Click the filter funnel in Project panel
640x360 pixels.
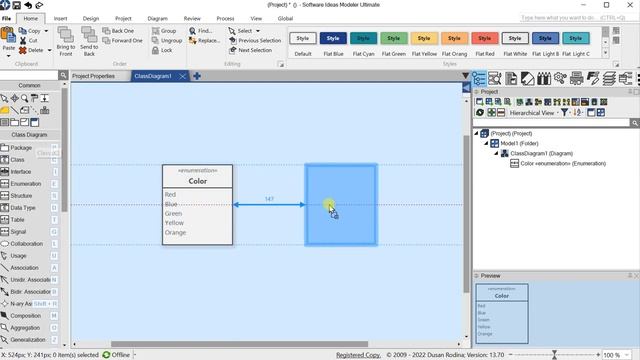(564, 113)
